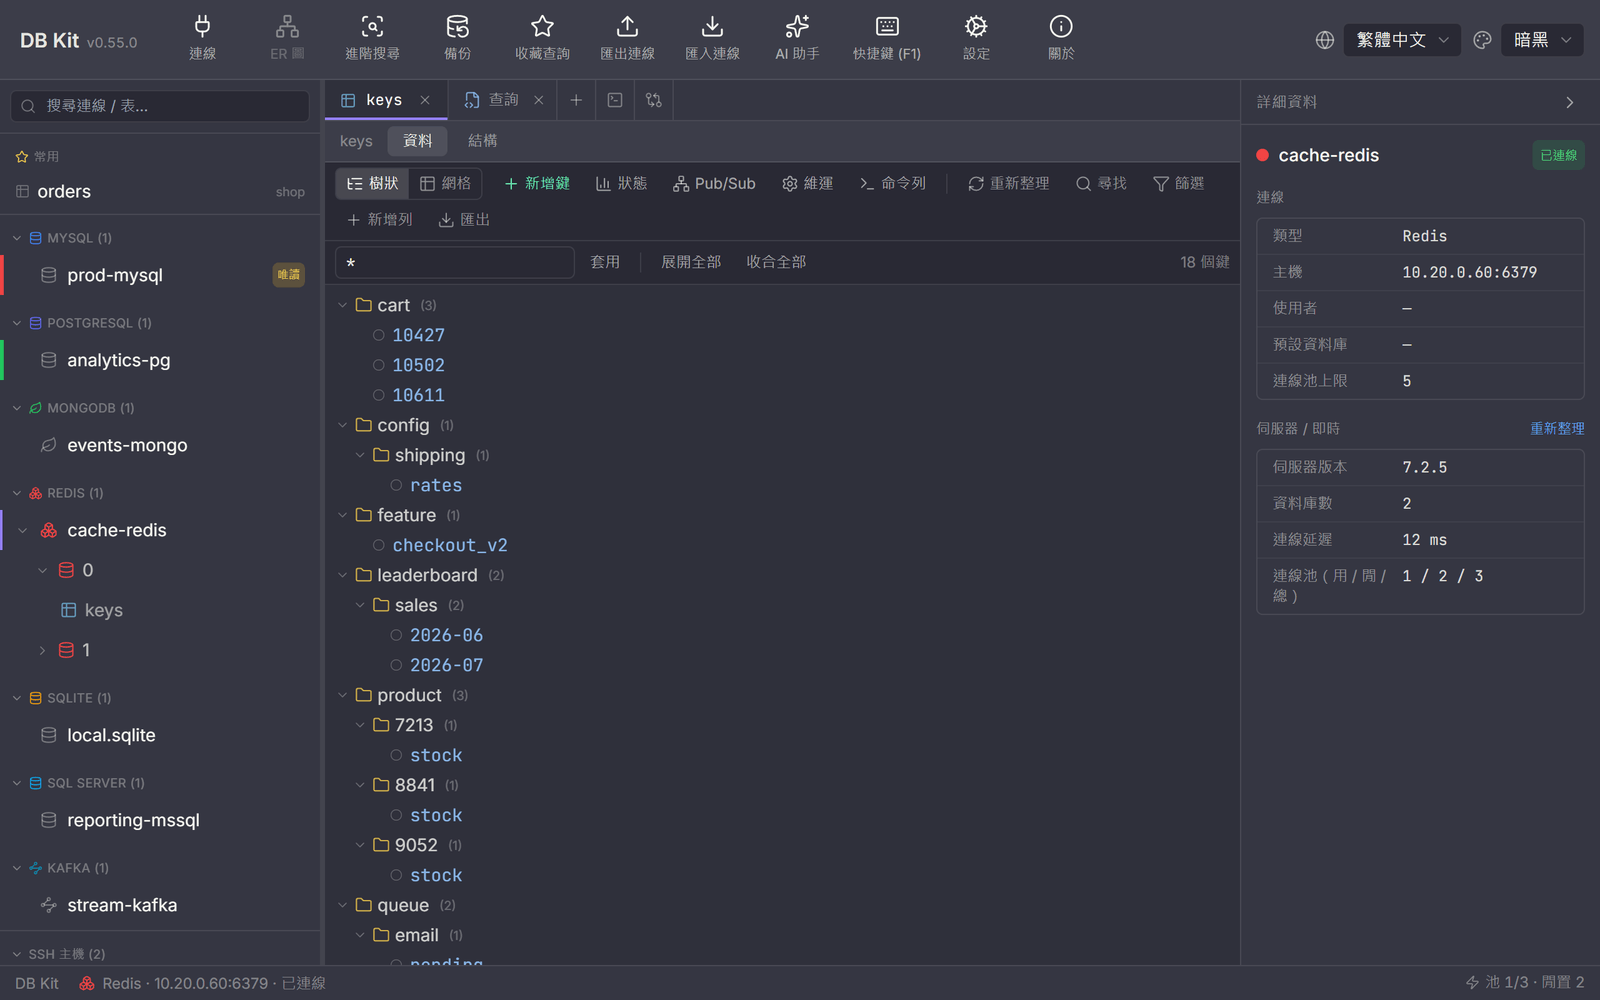Switch to 樹狀 tree view
The width and height of the screenshot is (1600, 1000).
pyautogui.click(x=373, y=183)
